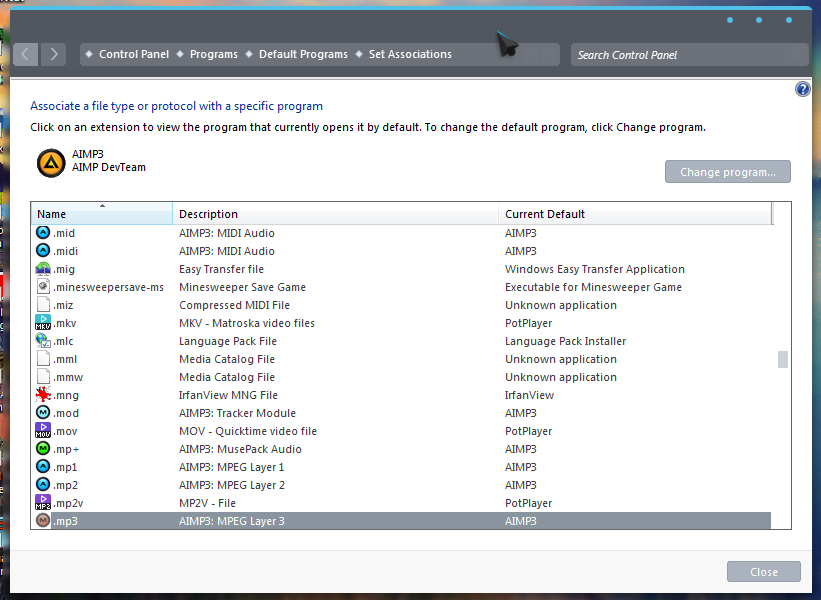The image size is (821, 600).
Task: Go back using the left arrow button
Action: click(25, 54)
